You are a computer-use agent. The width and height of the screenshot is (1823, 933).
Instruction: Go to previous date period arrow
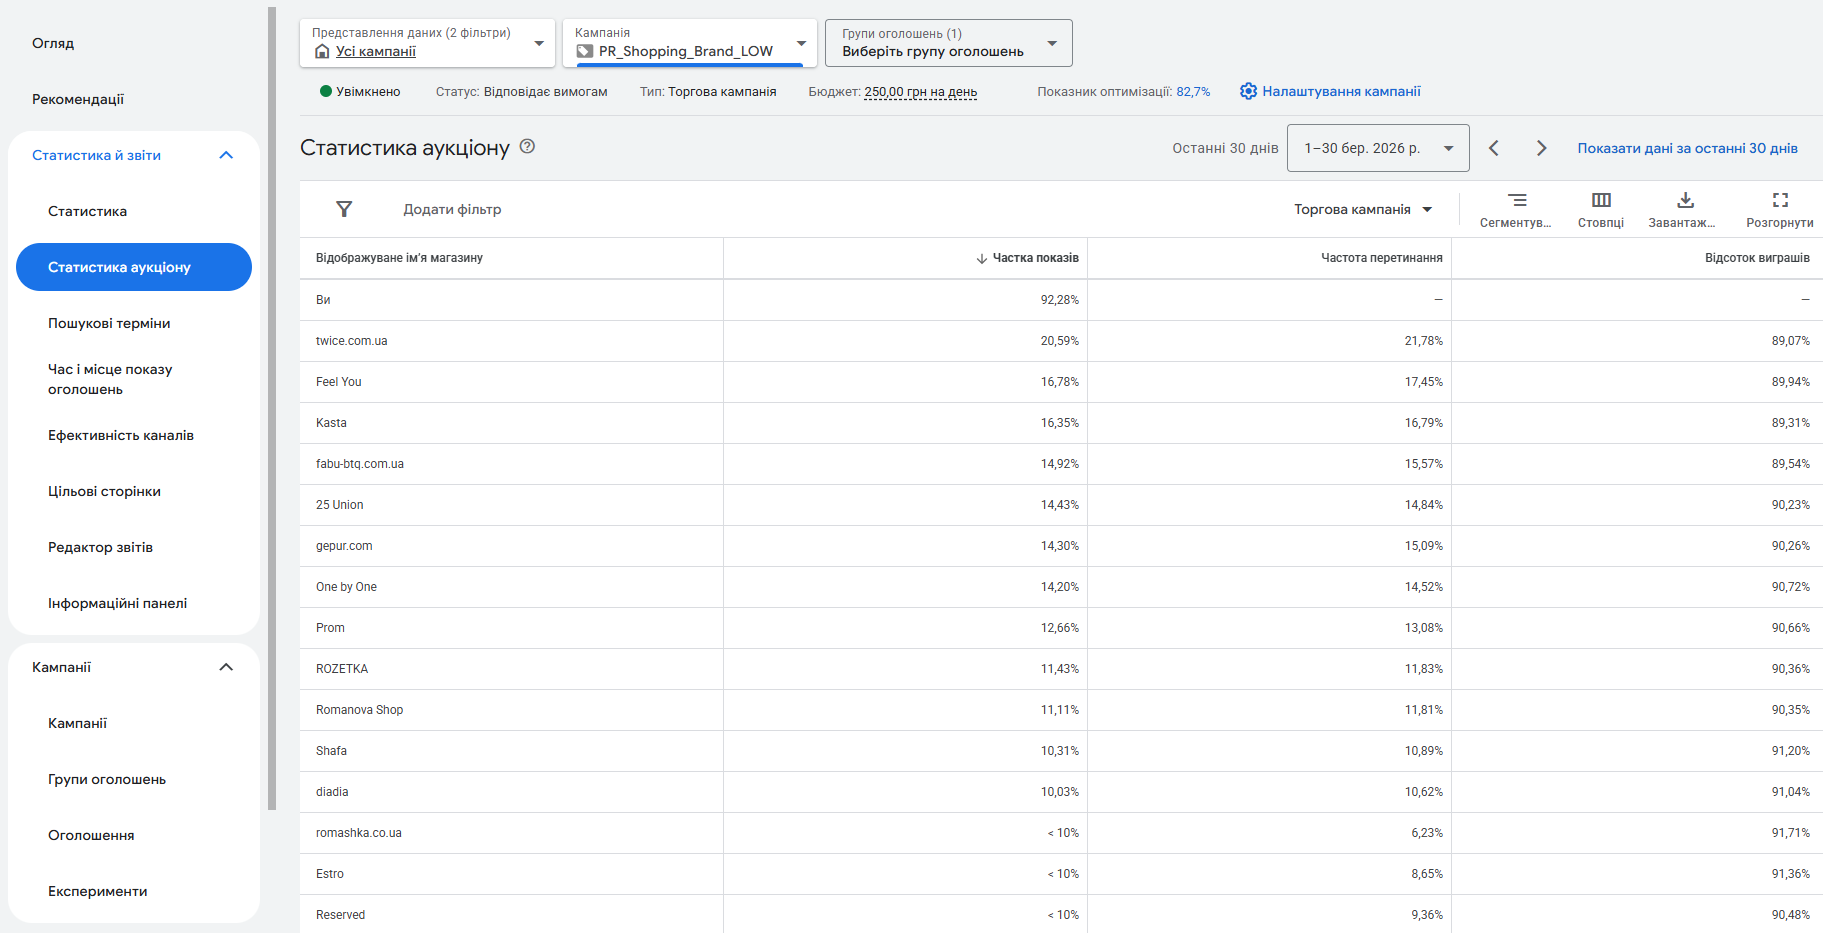click(1494, 148)
